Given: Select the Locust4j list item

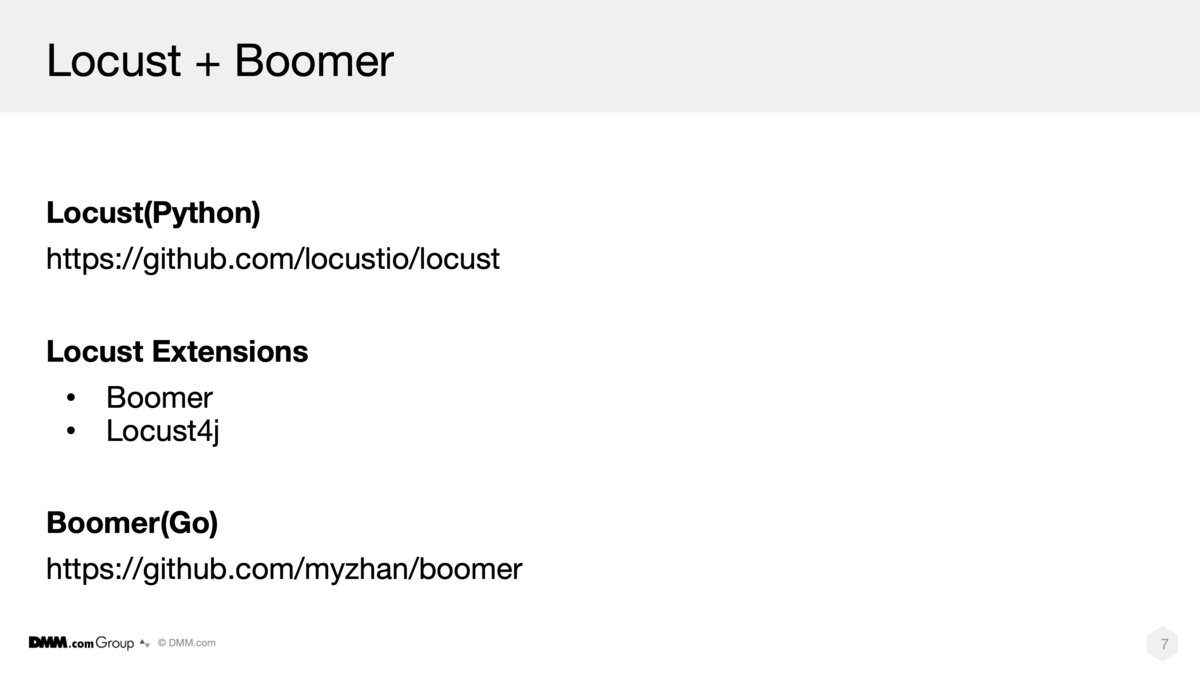Looking at the screenshot, I should click(x=162, y=432).
